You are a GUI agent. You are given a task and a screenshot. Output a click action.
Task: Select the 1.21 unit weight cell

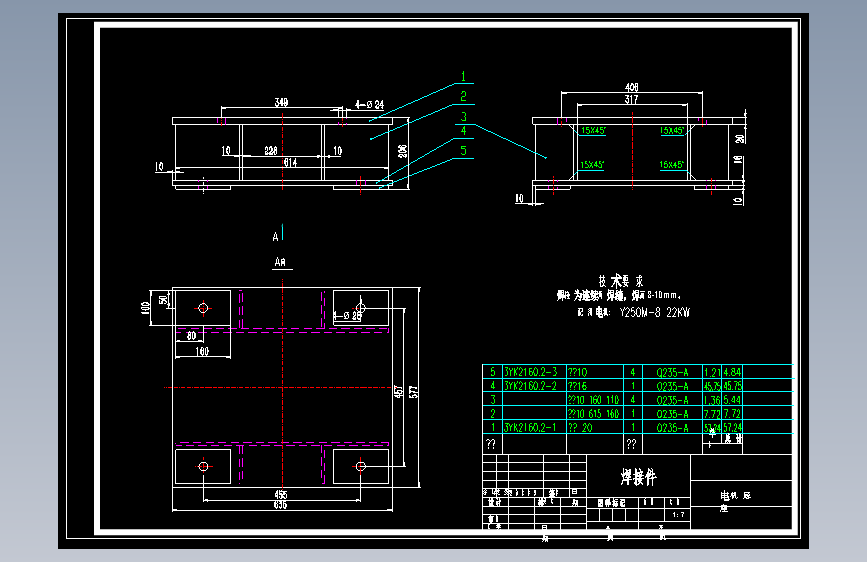point(712,372)
